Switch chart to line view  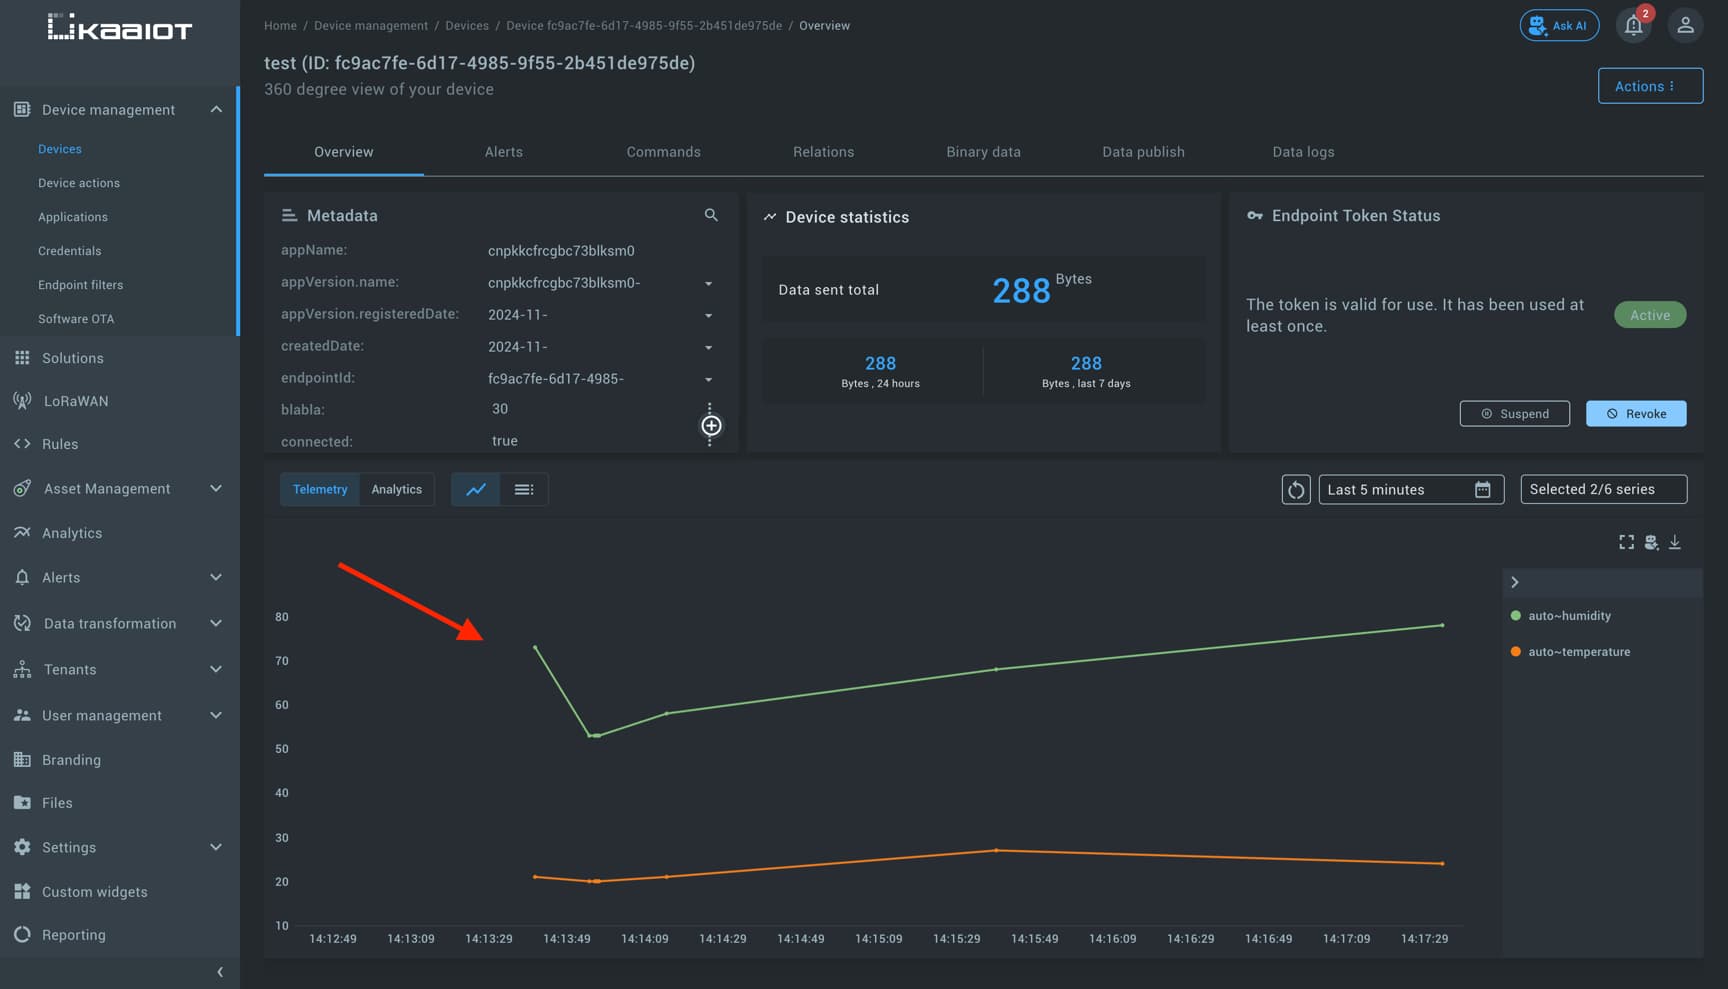[476, 489]
